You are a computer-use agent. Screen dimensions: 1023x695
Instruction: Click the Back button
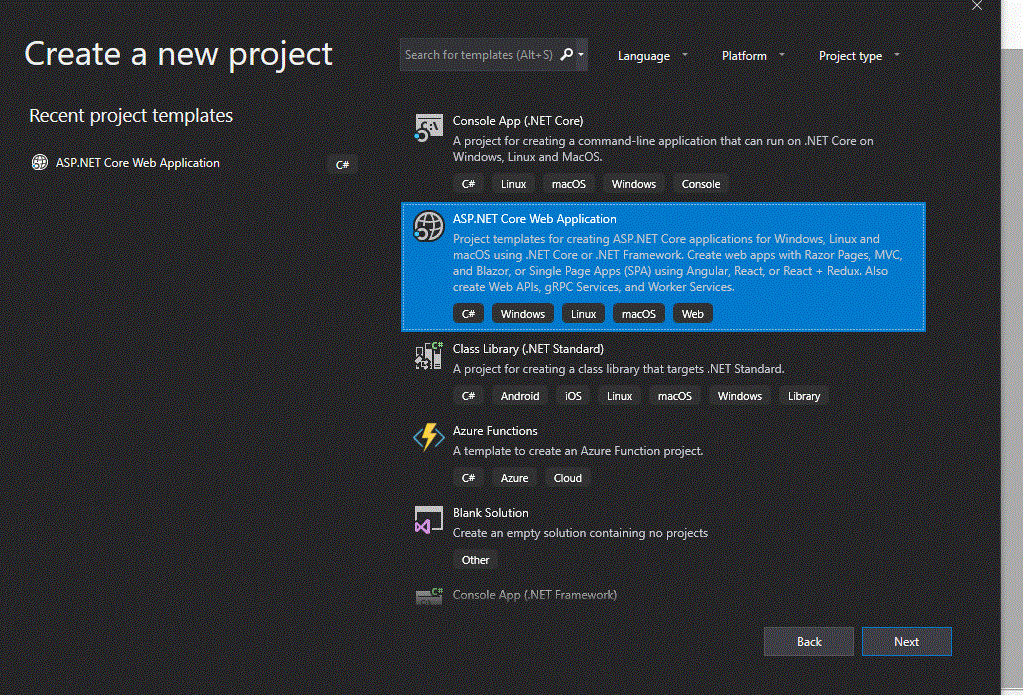[x=808, y=641]
